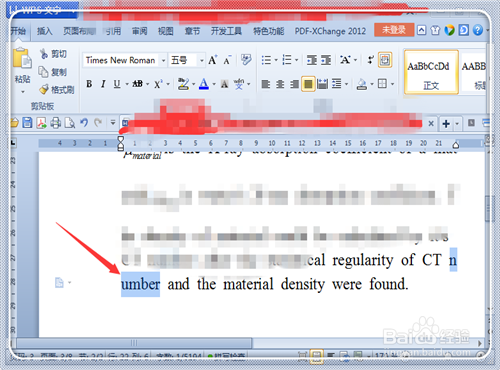
Task: Apply the 正文 AaBbCcDd style
Action: (431, 72)
